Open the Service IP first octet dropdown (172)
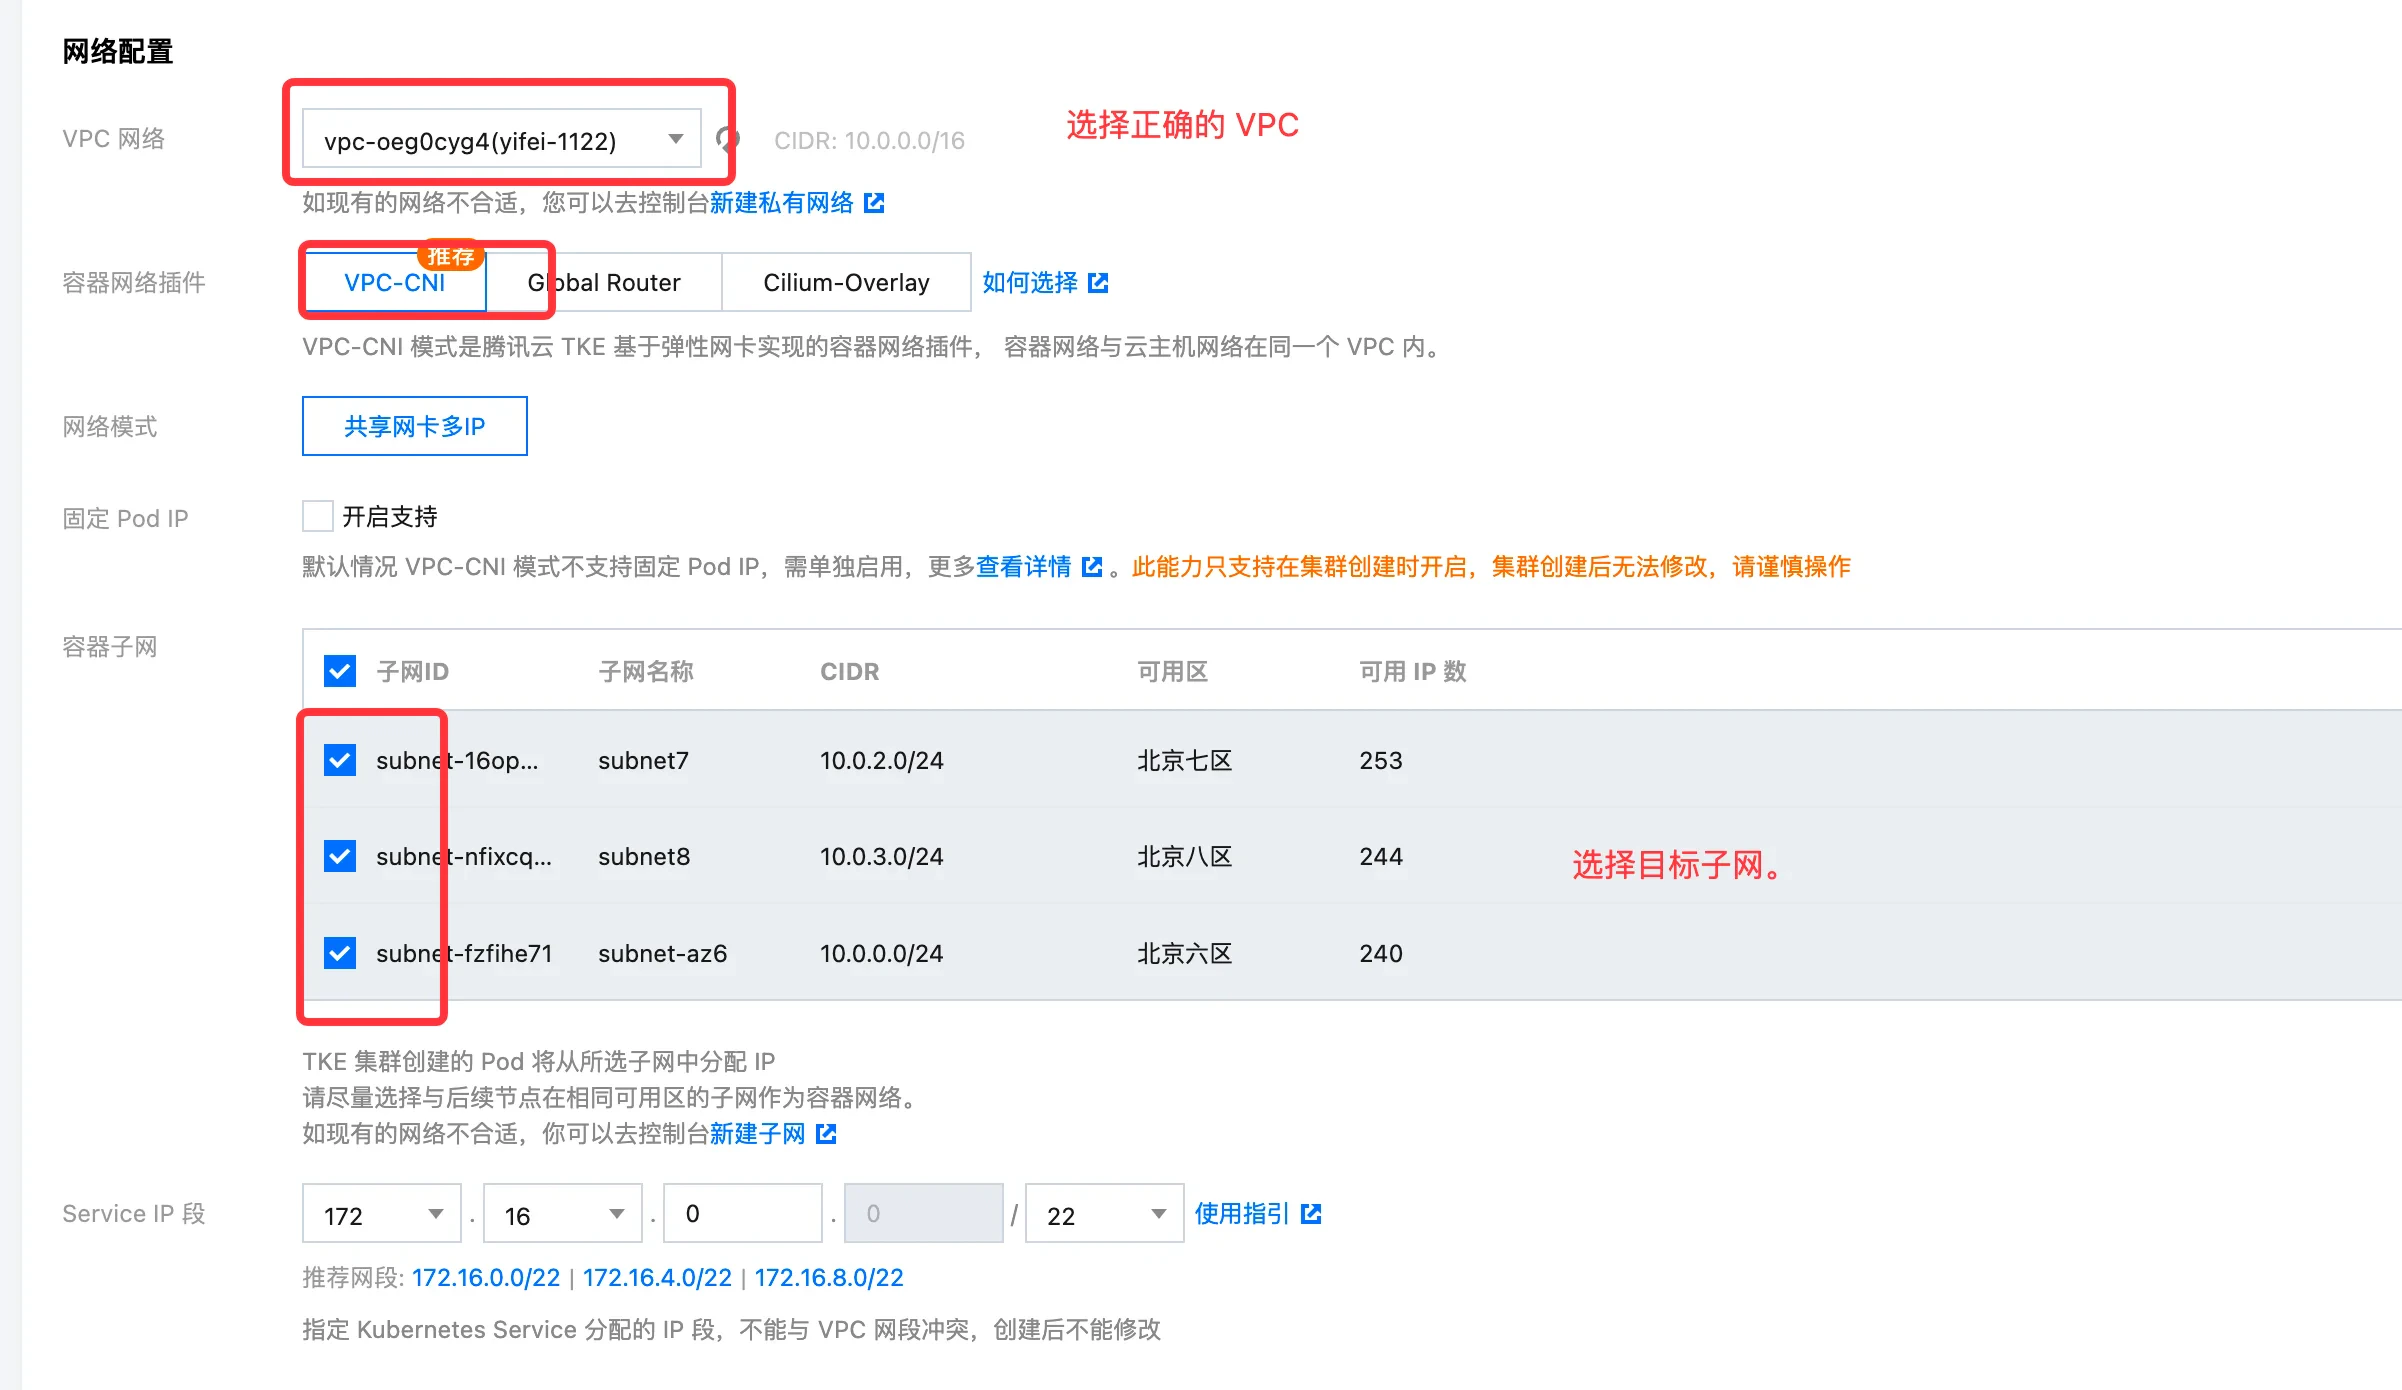2402x1390 pixels. click(x=381, y=1214)
